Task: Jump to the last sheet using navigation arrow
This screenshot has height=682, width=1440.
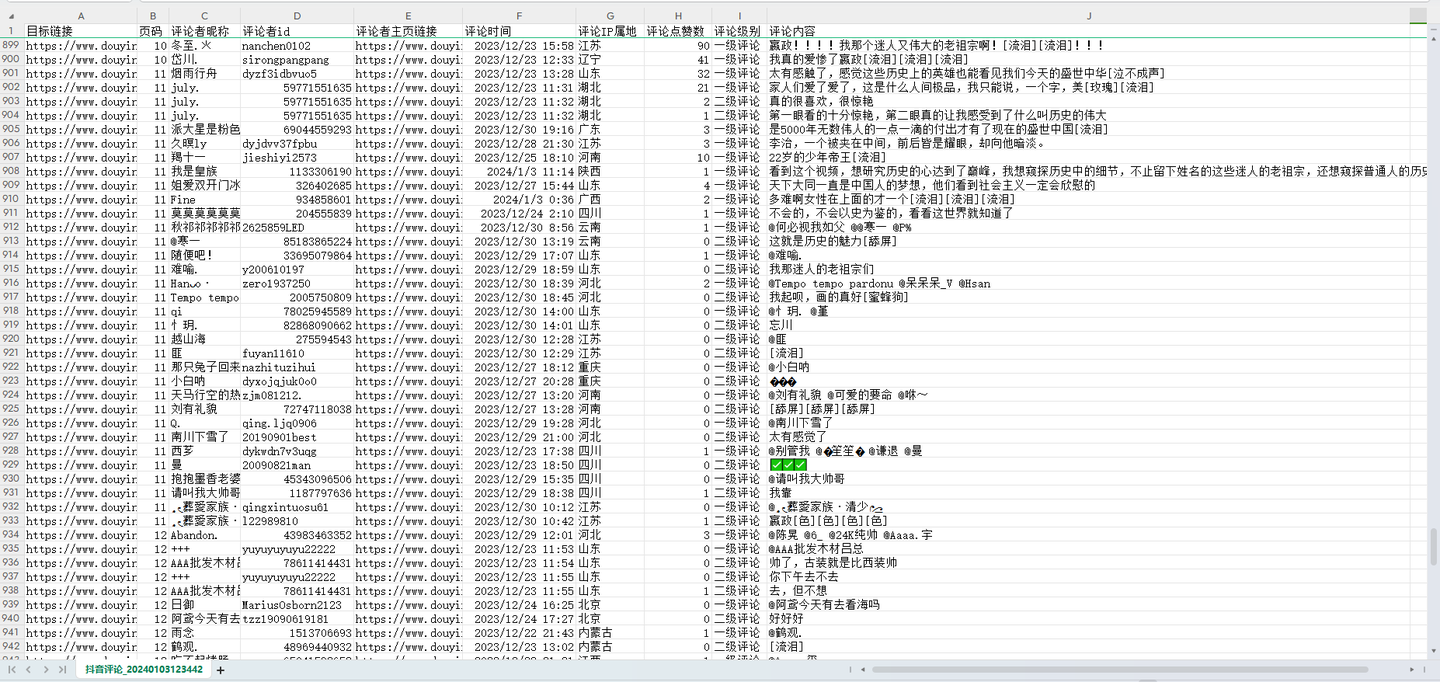Action: pos(61,669)
